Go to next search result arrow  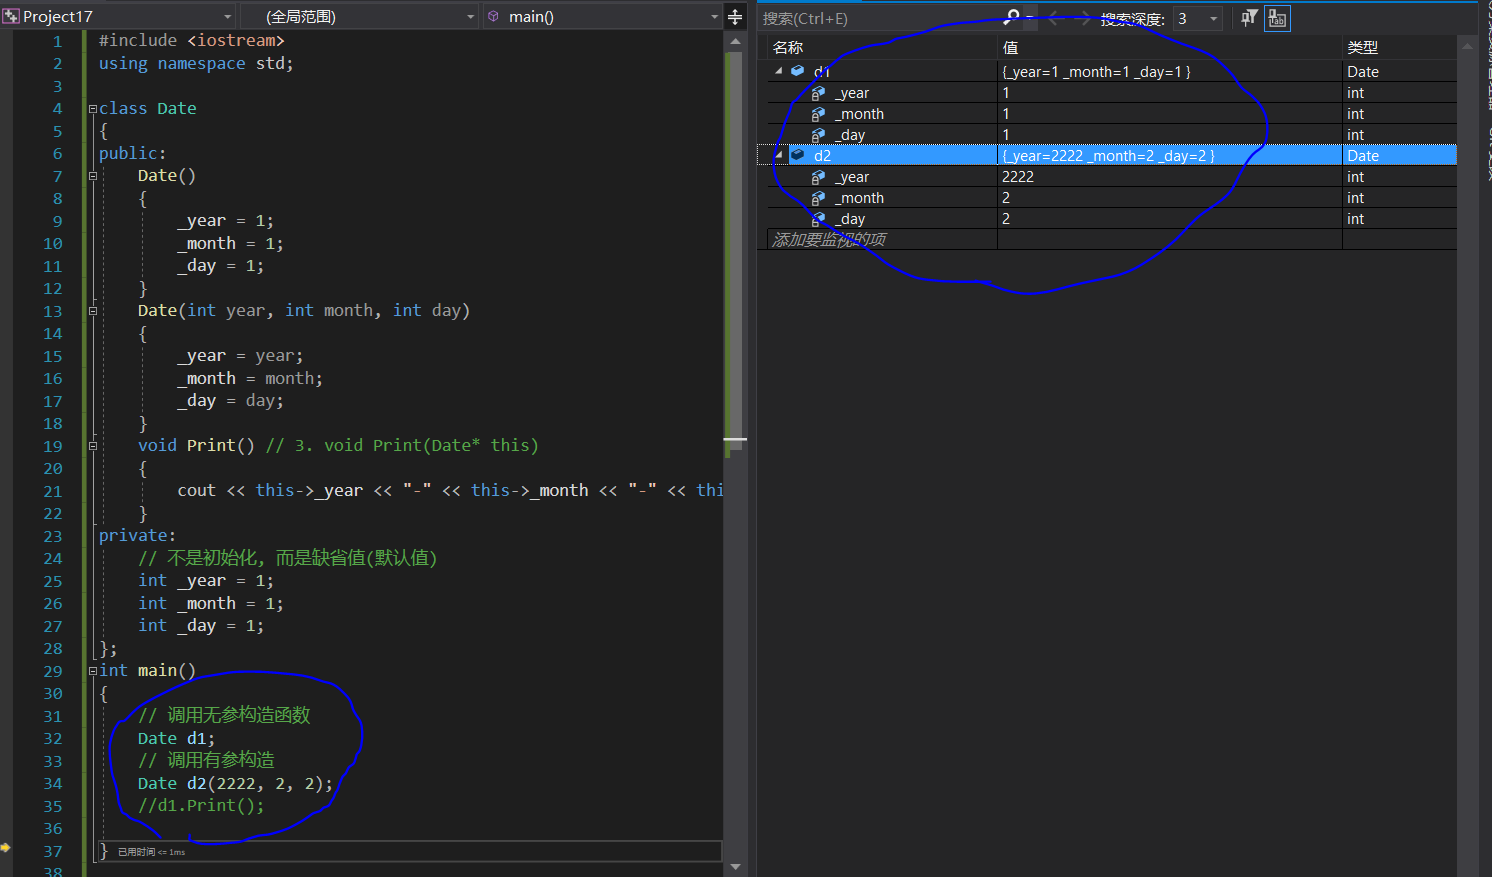1084,18
